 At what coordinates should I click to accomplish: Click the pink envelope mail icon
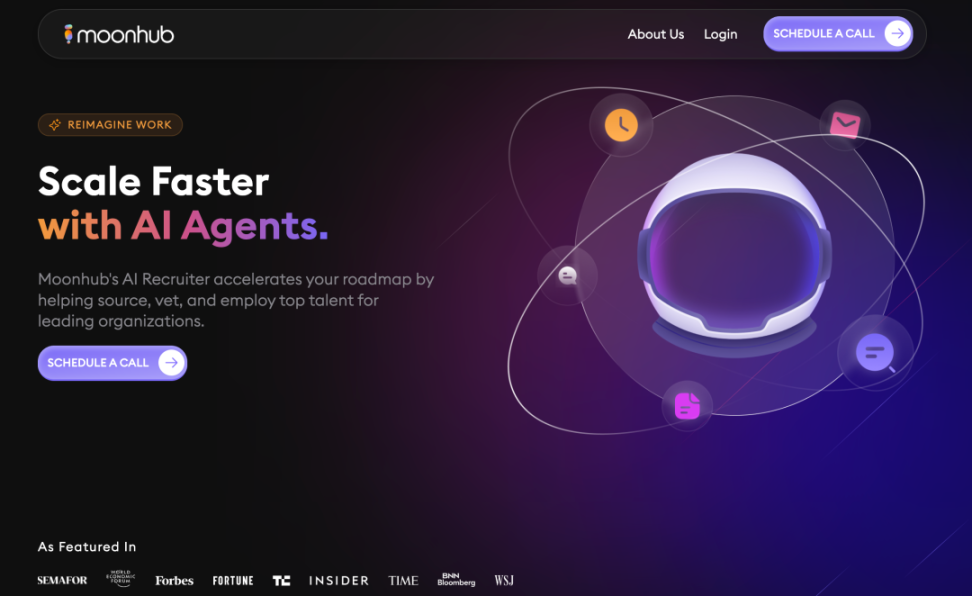tap(845, 125)
